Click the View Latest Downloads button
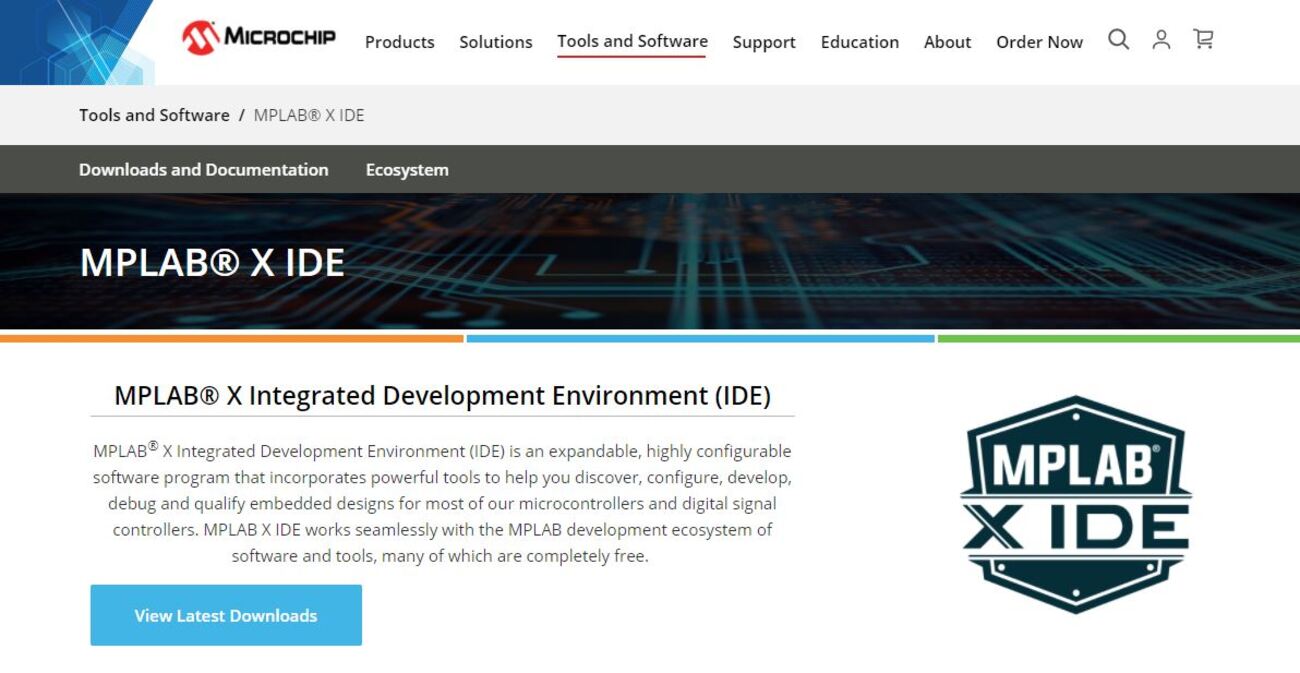Screen dimensions: 1300x673 (x=226, y=615)
